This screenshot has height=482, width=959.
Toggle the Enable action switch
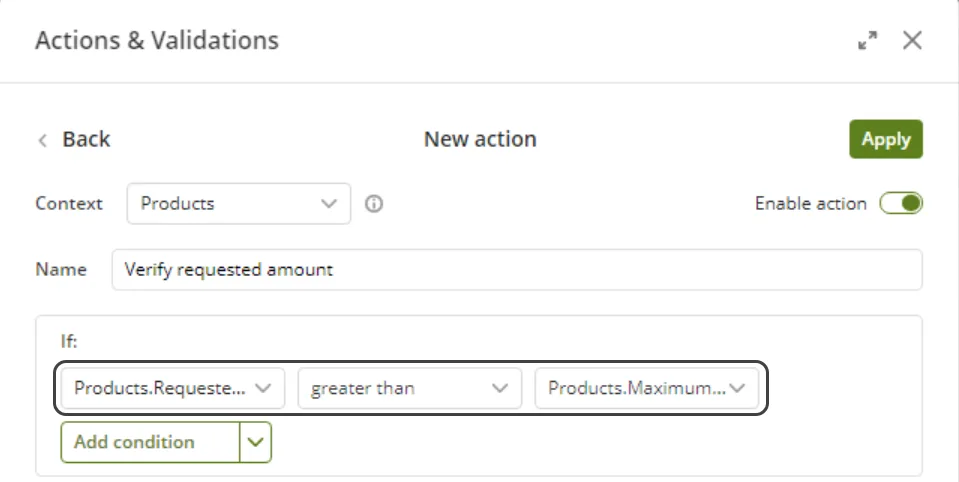901,203
